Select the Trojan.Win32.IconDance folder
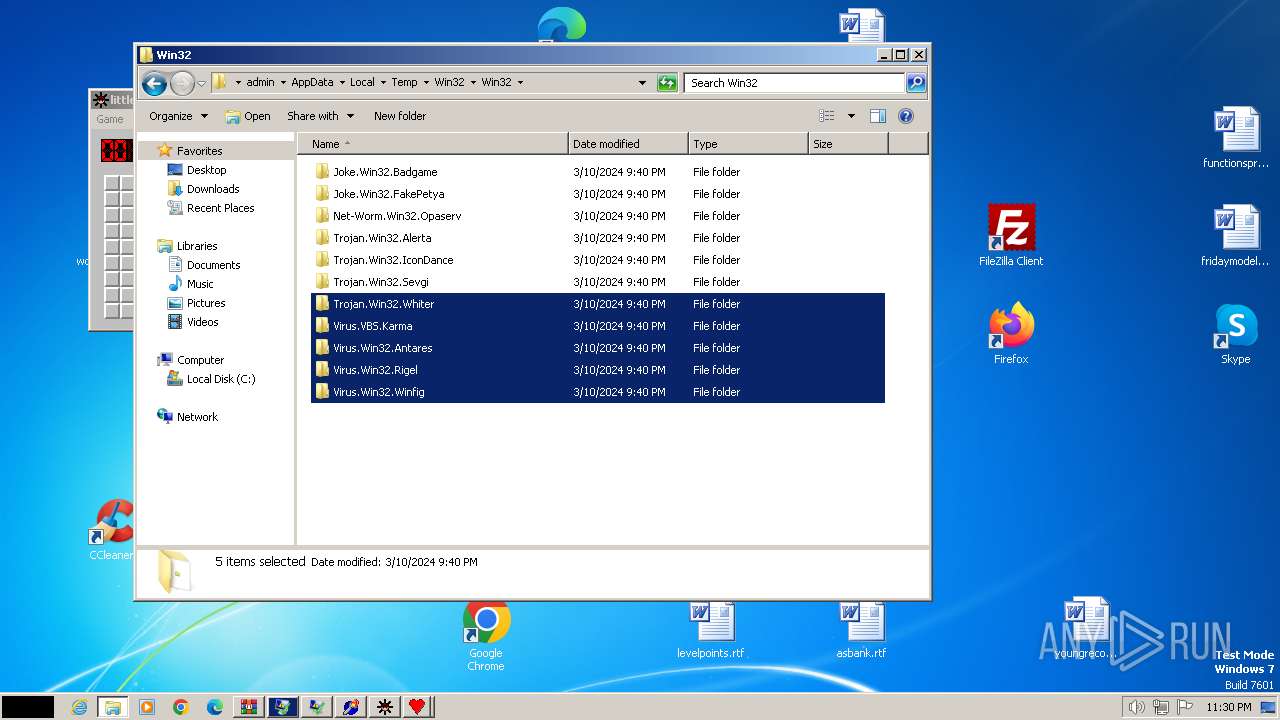 click(598, 260)
